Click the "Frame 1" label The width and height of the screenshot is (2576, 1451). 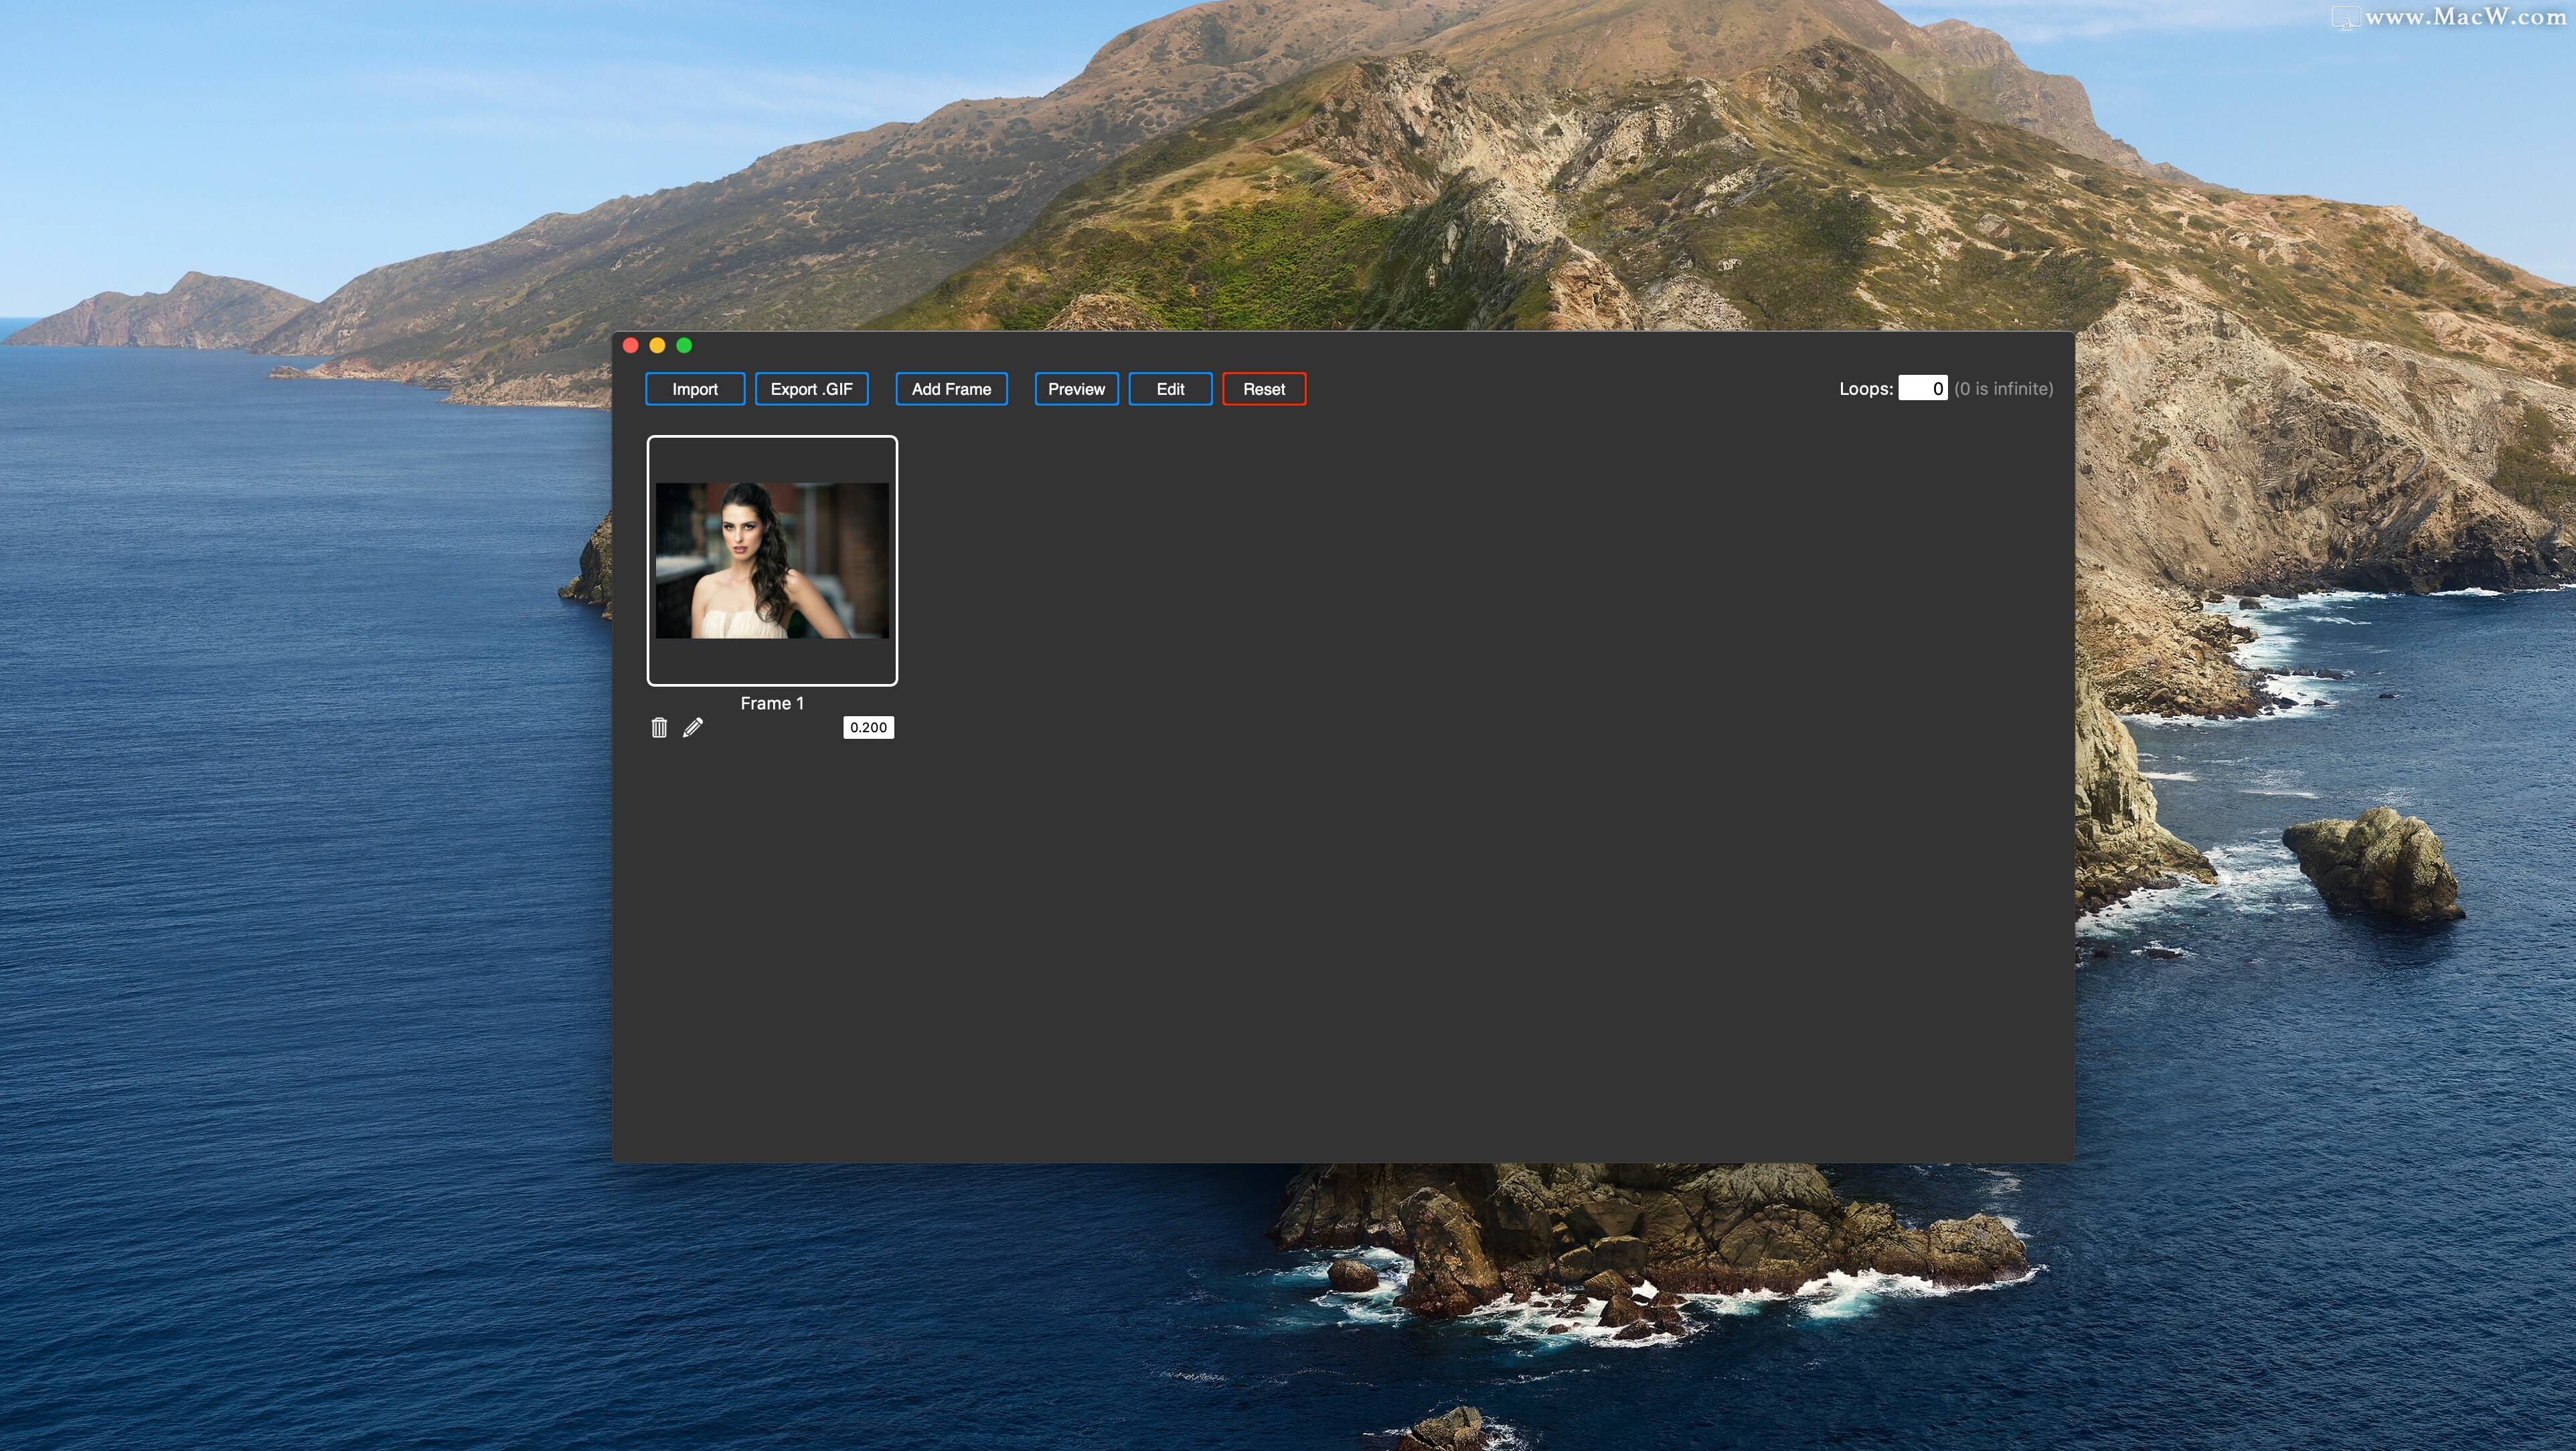point(772,703)
